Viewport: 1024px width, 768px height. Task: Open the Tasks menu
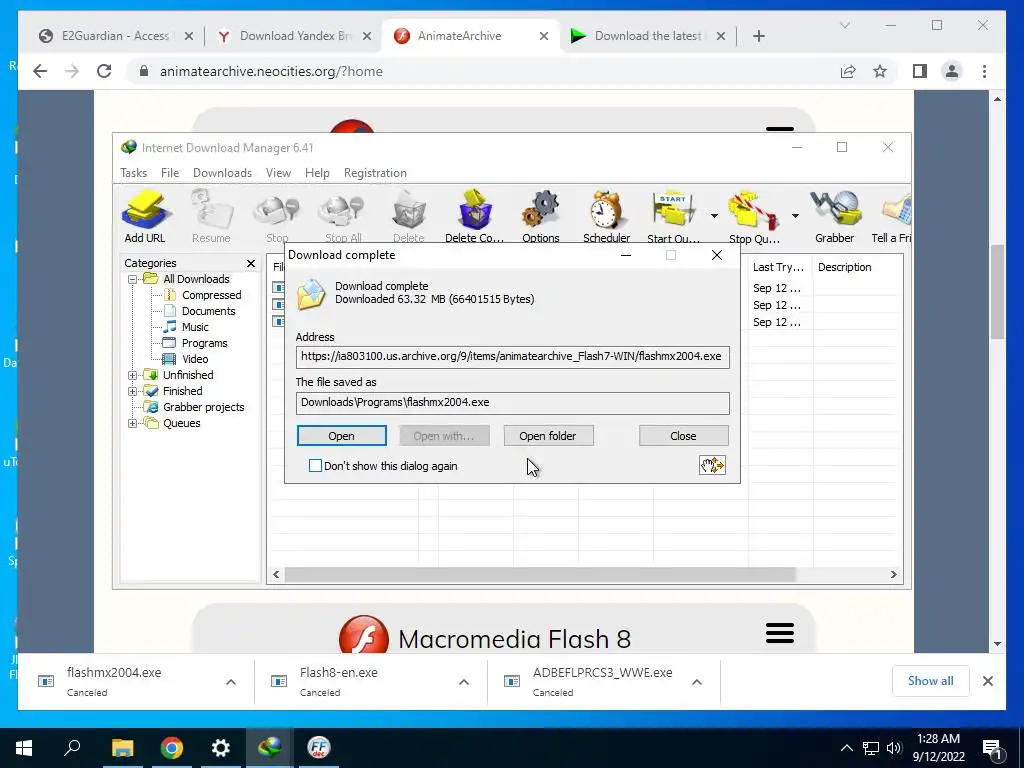pos(133,172)
